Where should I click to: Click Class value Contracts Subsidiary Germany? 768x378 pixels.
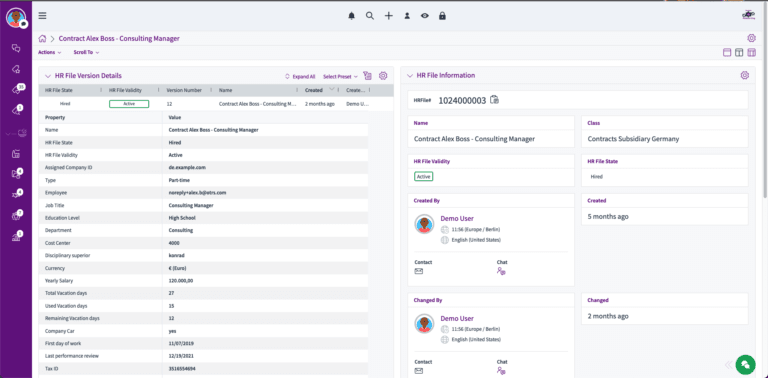633,139
